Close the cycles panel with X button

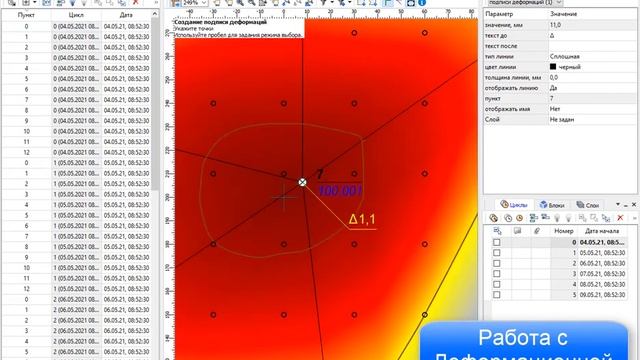634,204
